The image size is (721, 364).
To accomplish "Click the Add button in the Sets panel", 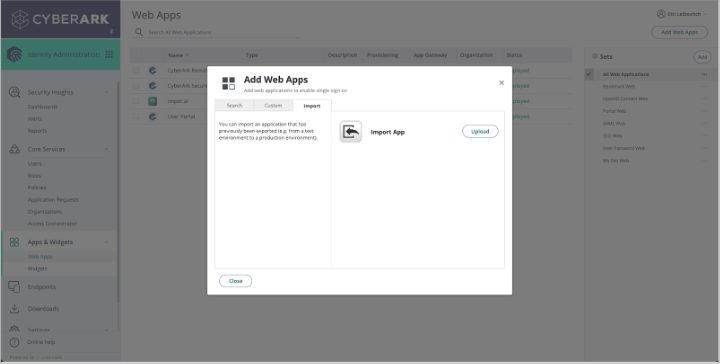I will pyautogui.click(x=702, y=57).
